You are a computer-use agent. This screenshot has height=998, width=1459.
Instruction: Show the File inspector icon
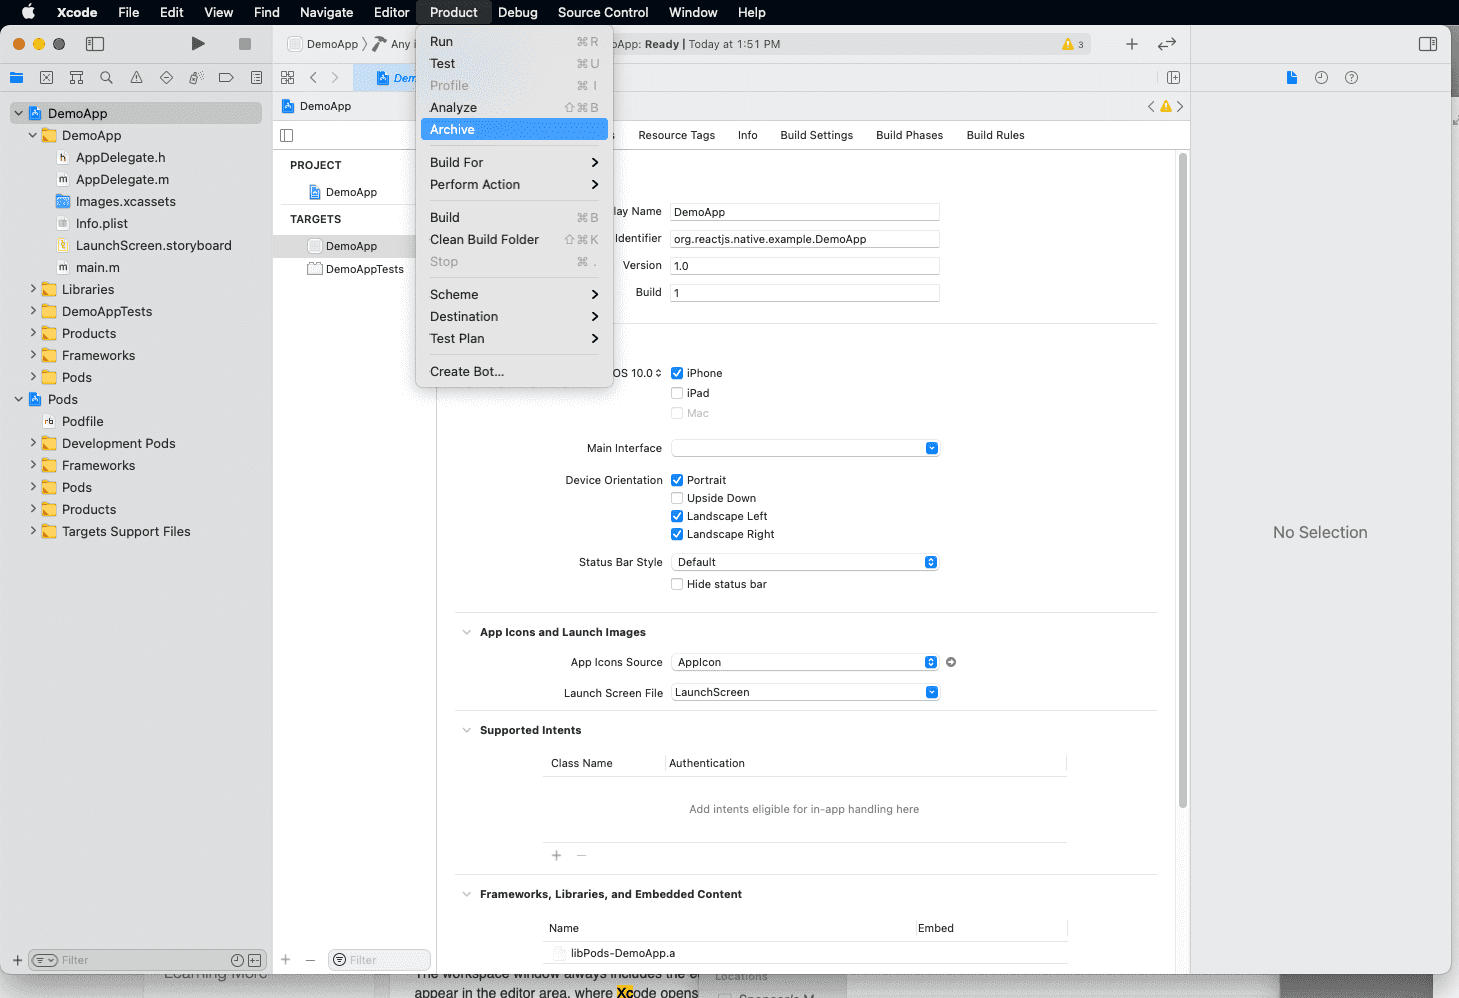pos(1292,77)
